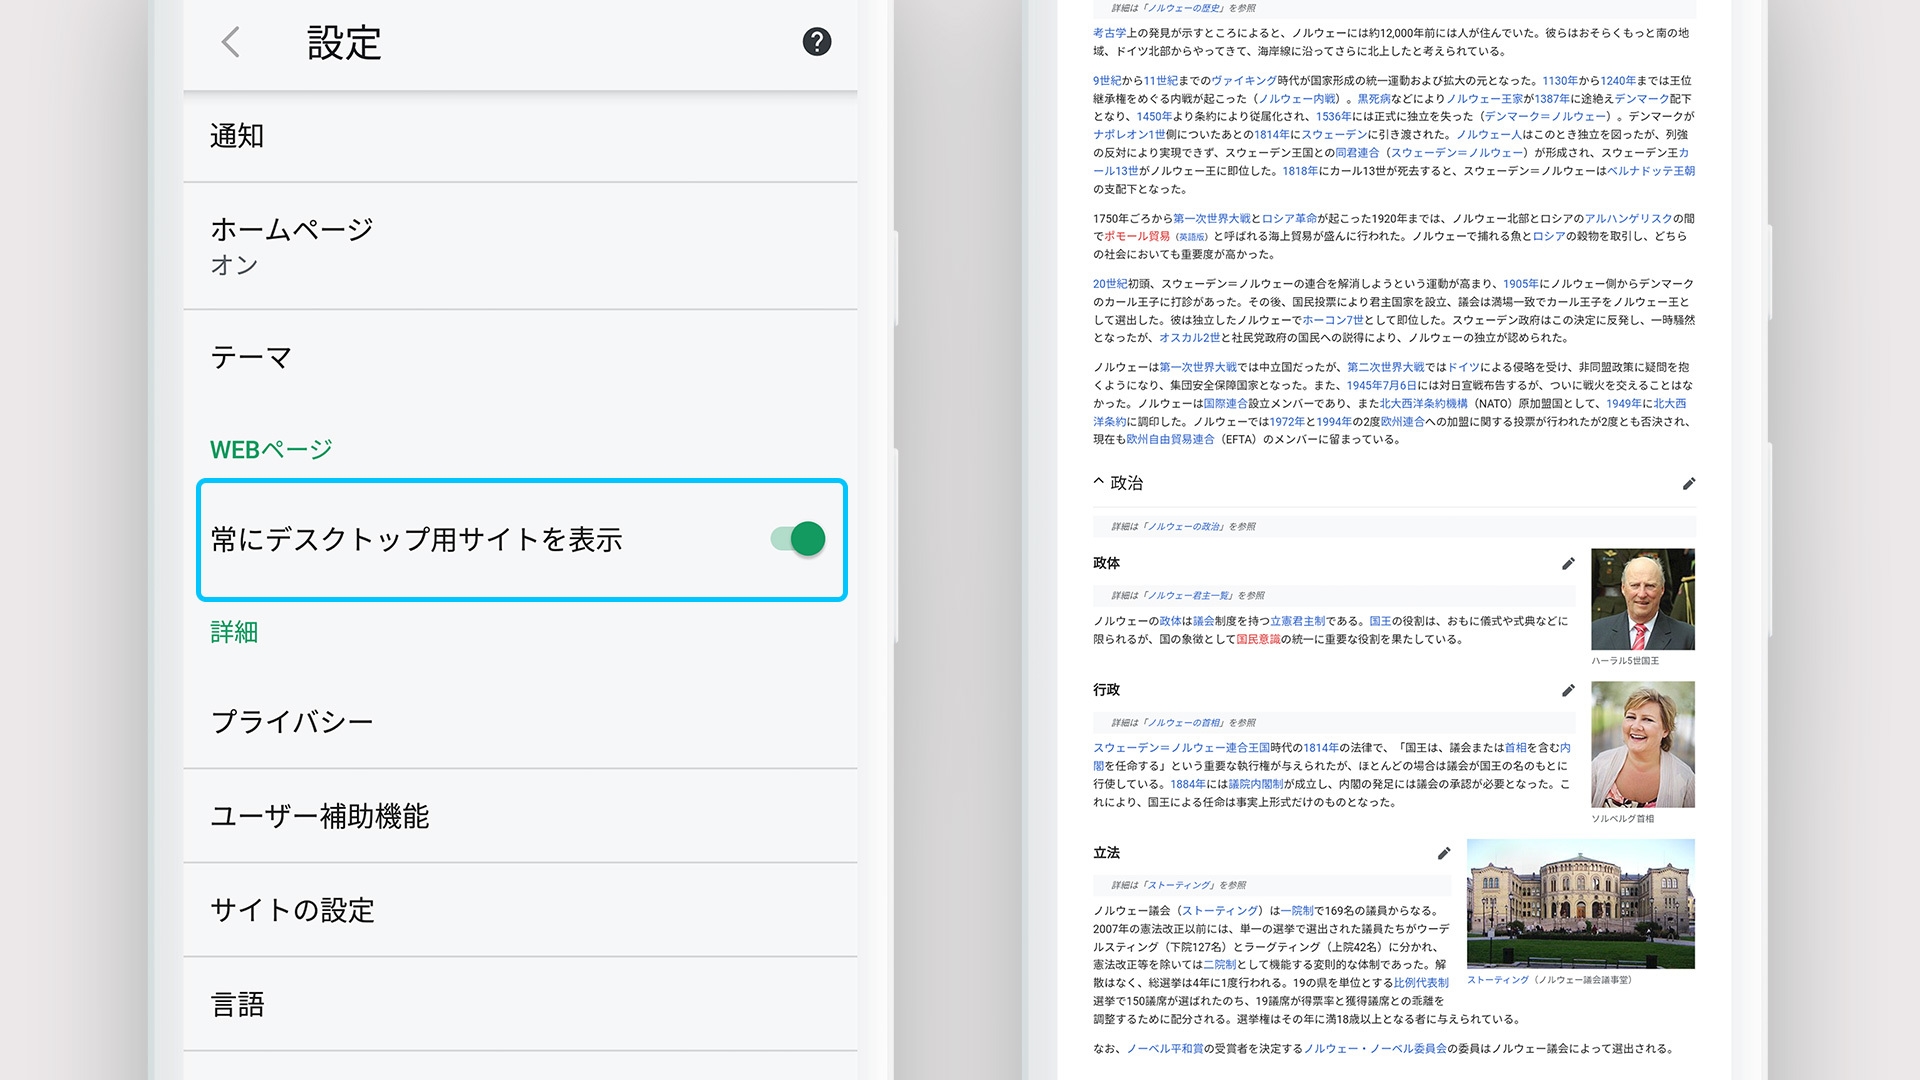Viewport: 1920px width, 1080px height.
Task: Click the ソルベルグ首相 photo thumbnail
Action: tap(1642, 744)
